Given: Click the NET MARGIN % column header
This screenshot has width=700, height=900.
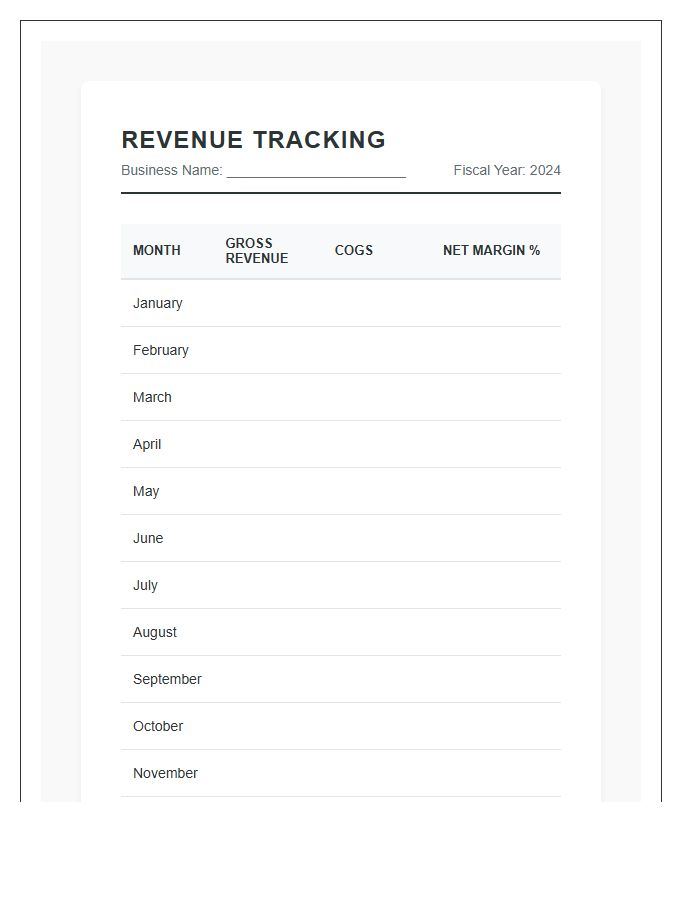Looking at the screenshot, I should [x=491, y=250].
